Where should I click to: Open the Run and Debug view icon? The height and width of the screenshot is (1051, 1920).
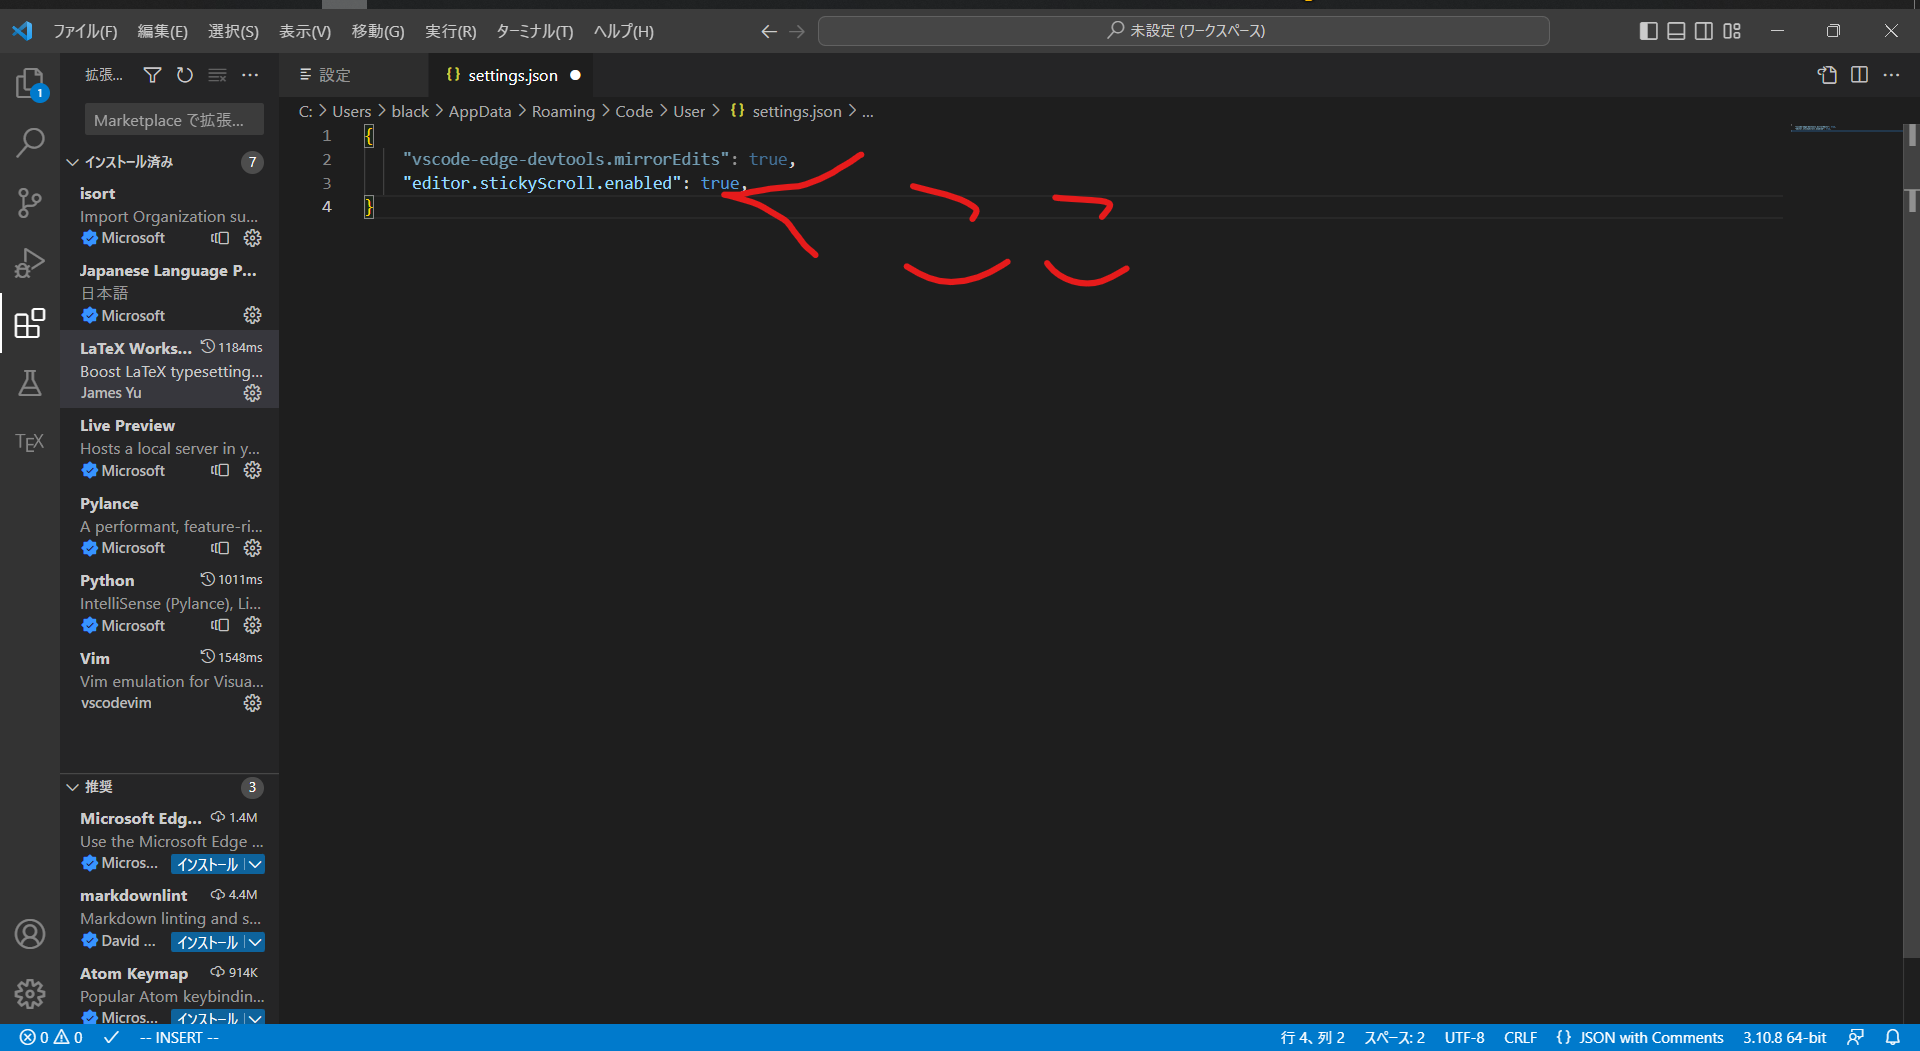click(30, 264)
